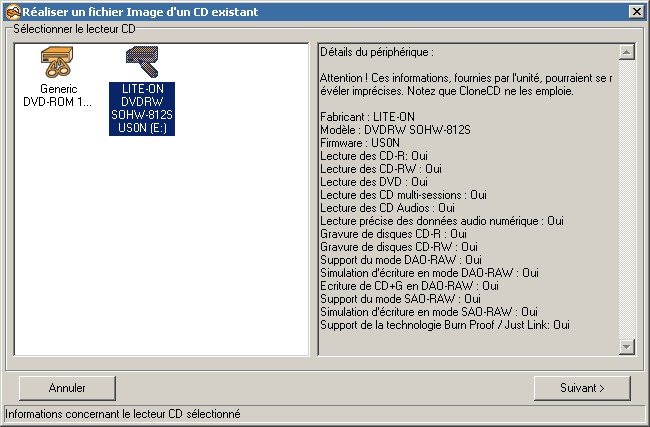The height and width of the screenshot is (427, 650).
Task: Click 'Lecture des CD-R: Oui' line
Action: point(374,156)
